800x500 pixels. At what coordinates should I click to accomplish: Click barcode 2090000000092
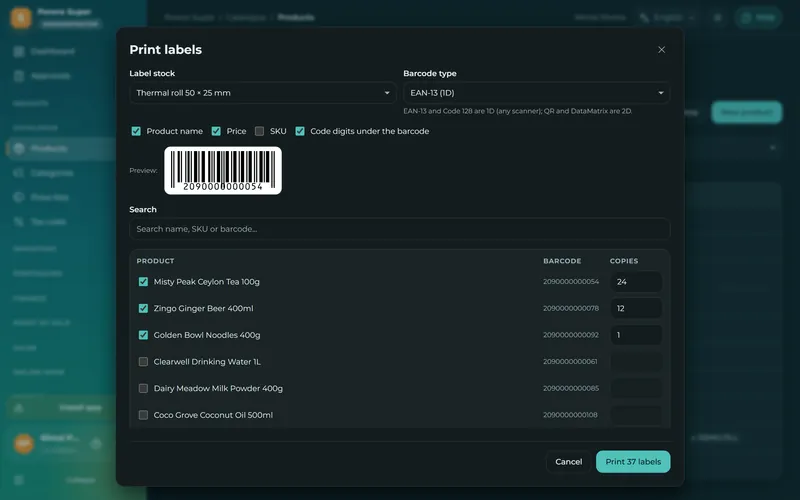point(571,335)
